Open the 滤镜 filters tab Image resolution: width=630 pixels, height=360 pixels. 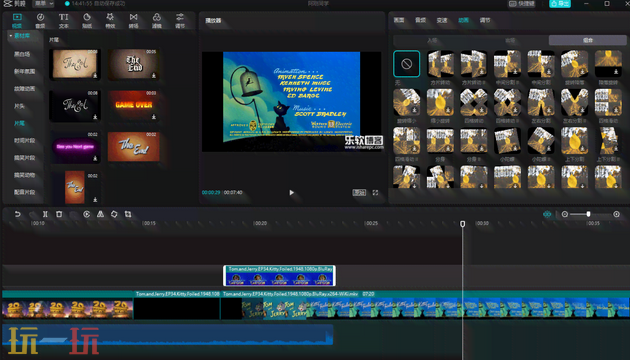tap(157, 20)
